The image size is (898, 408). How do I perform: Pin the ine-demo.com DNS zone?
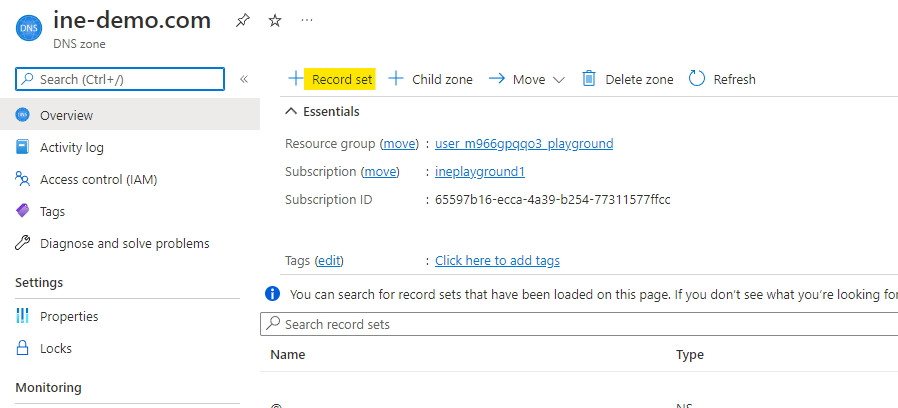click(x=242, y=21)
